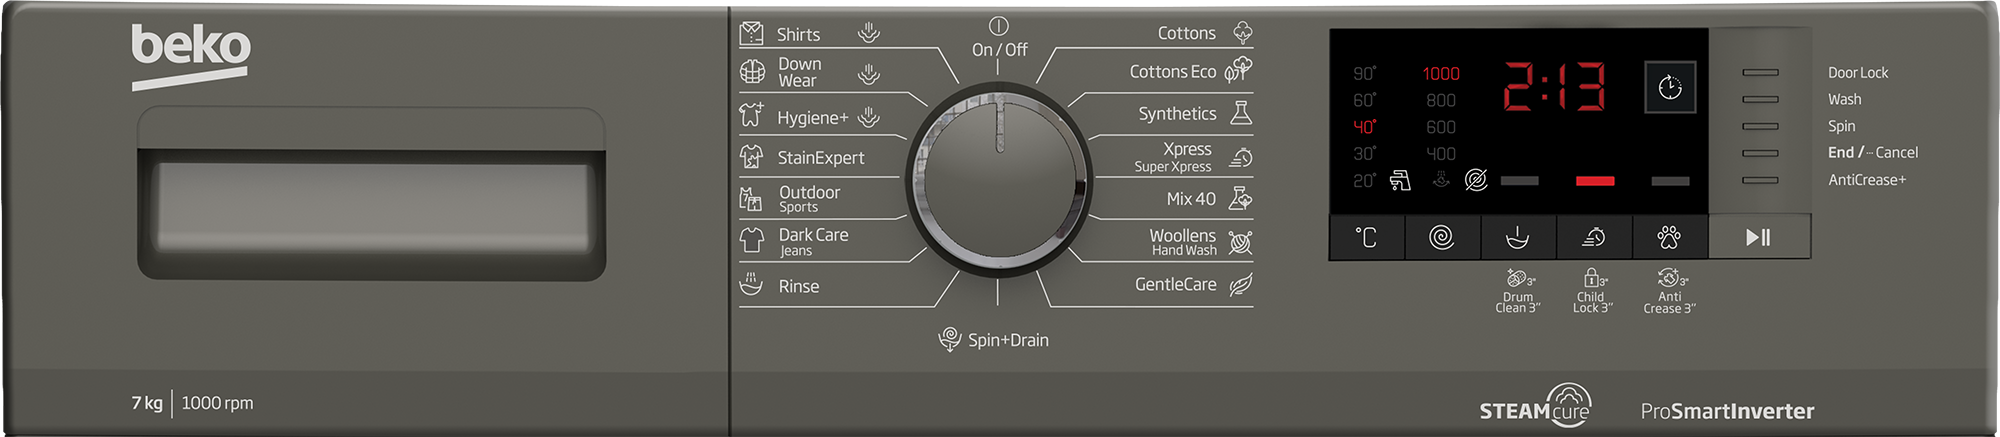Screen dimensions: 2000x437
Task: Tap the Dark Care T-shirt icon
Action: pyautogui.click(x=751, y=241)
